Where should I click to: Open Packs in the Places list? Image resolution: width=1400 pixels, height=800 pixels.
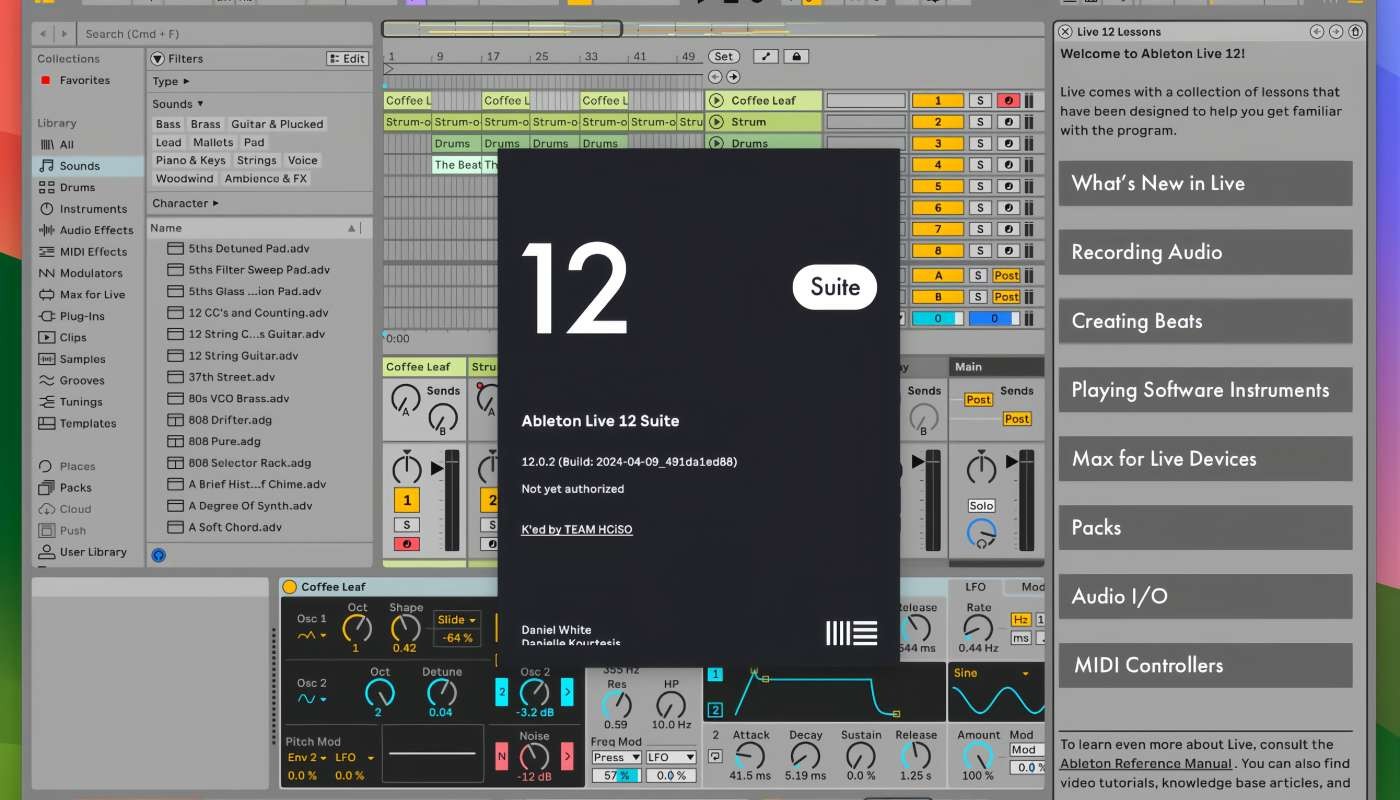coord(75,488)
